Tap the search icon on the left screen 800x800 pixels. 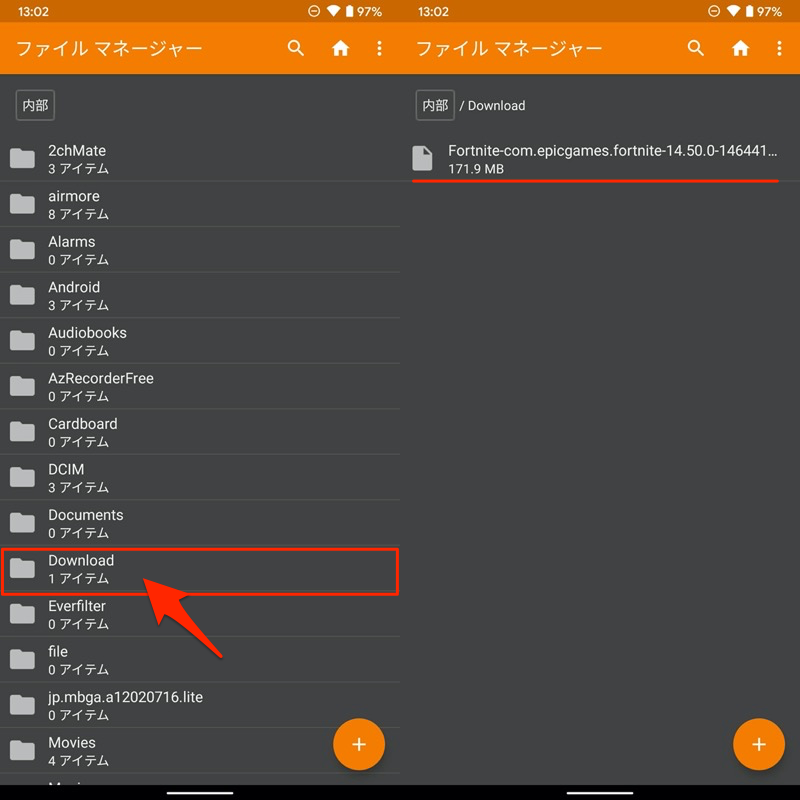295,48
